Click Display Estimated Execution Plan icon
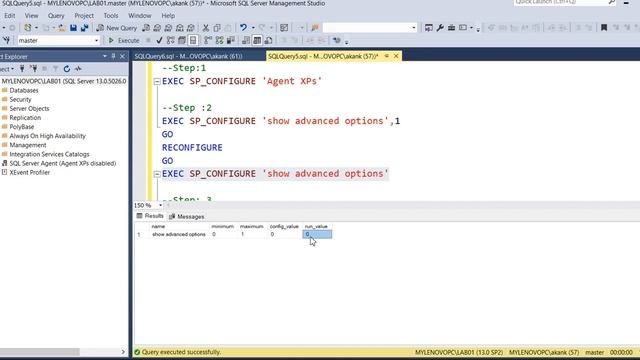 [x=171, y=40]
